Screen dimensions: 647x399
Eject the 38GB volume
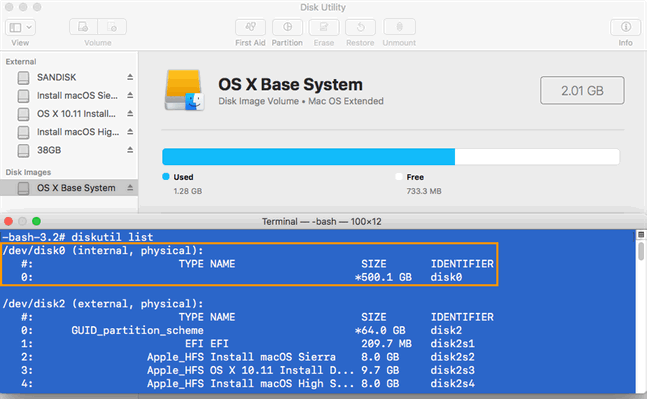coord(130,150)
